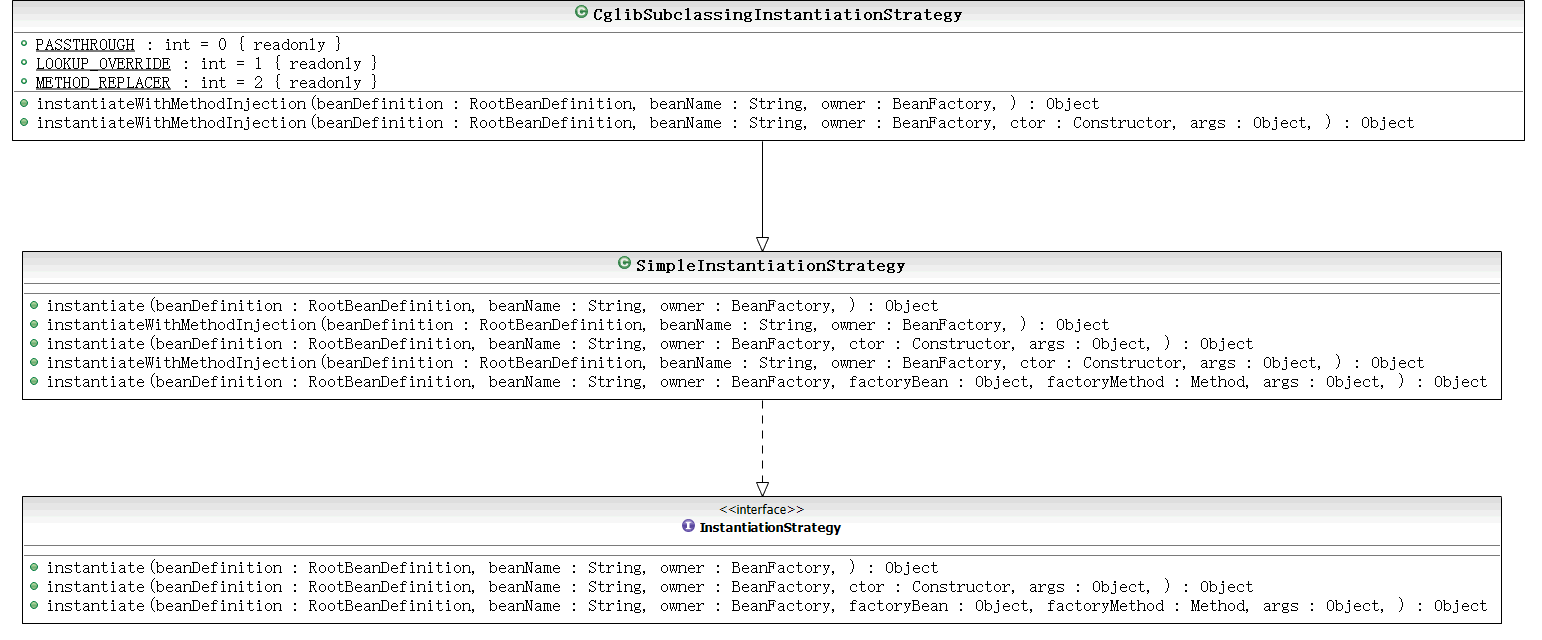
Task: Select the SimpleInstantiationStrategy class title
Action: click(x=770, y=265)
